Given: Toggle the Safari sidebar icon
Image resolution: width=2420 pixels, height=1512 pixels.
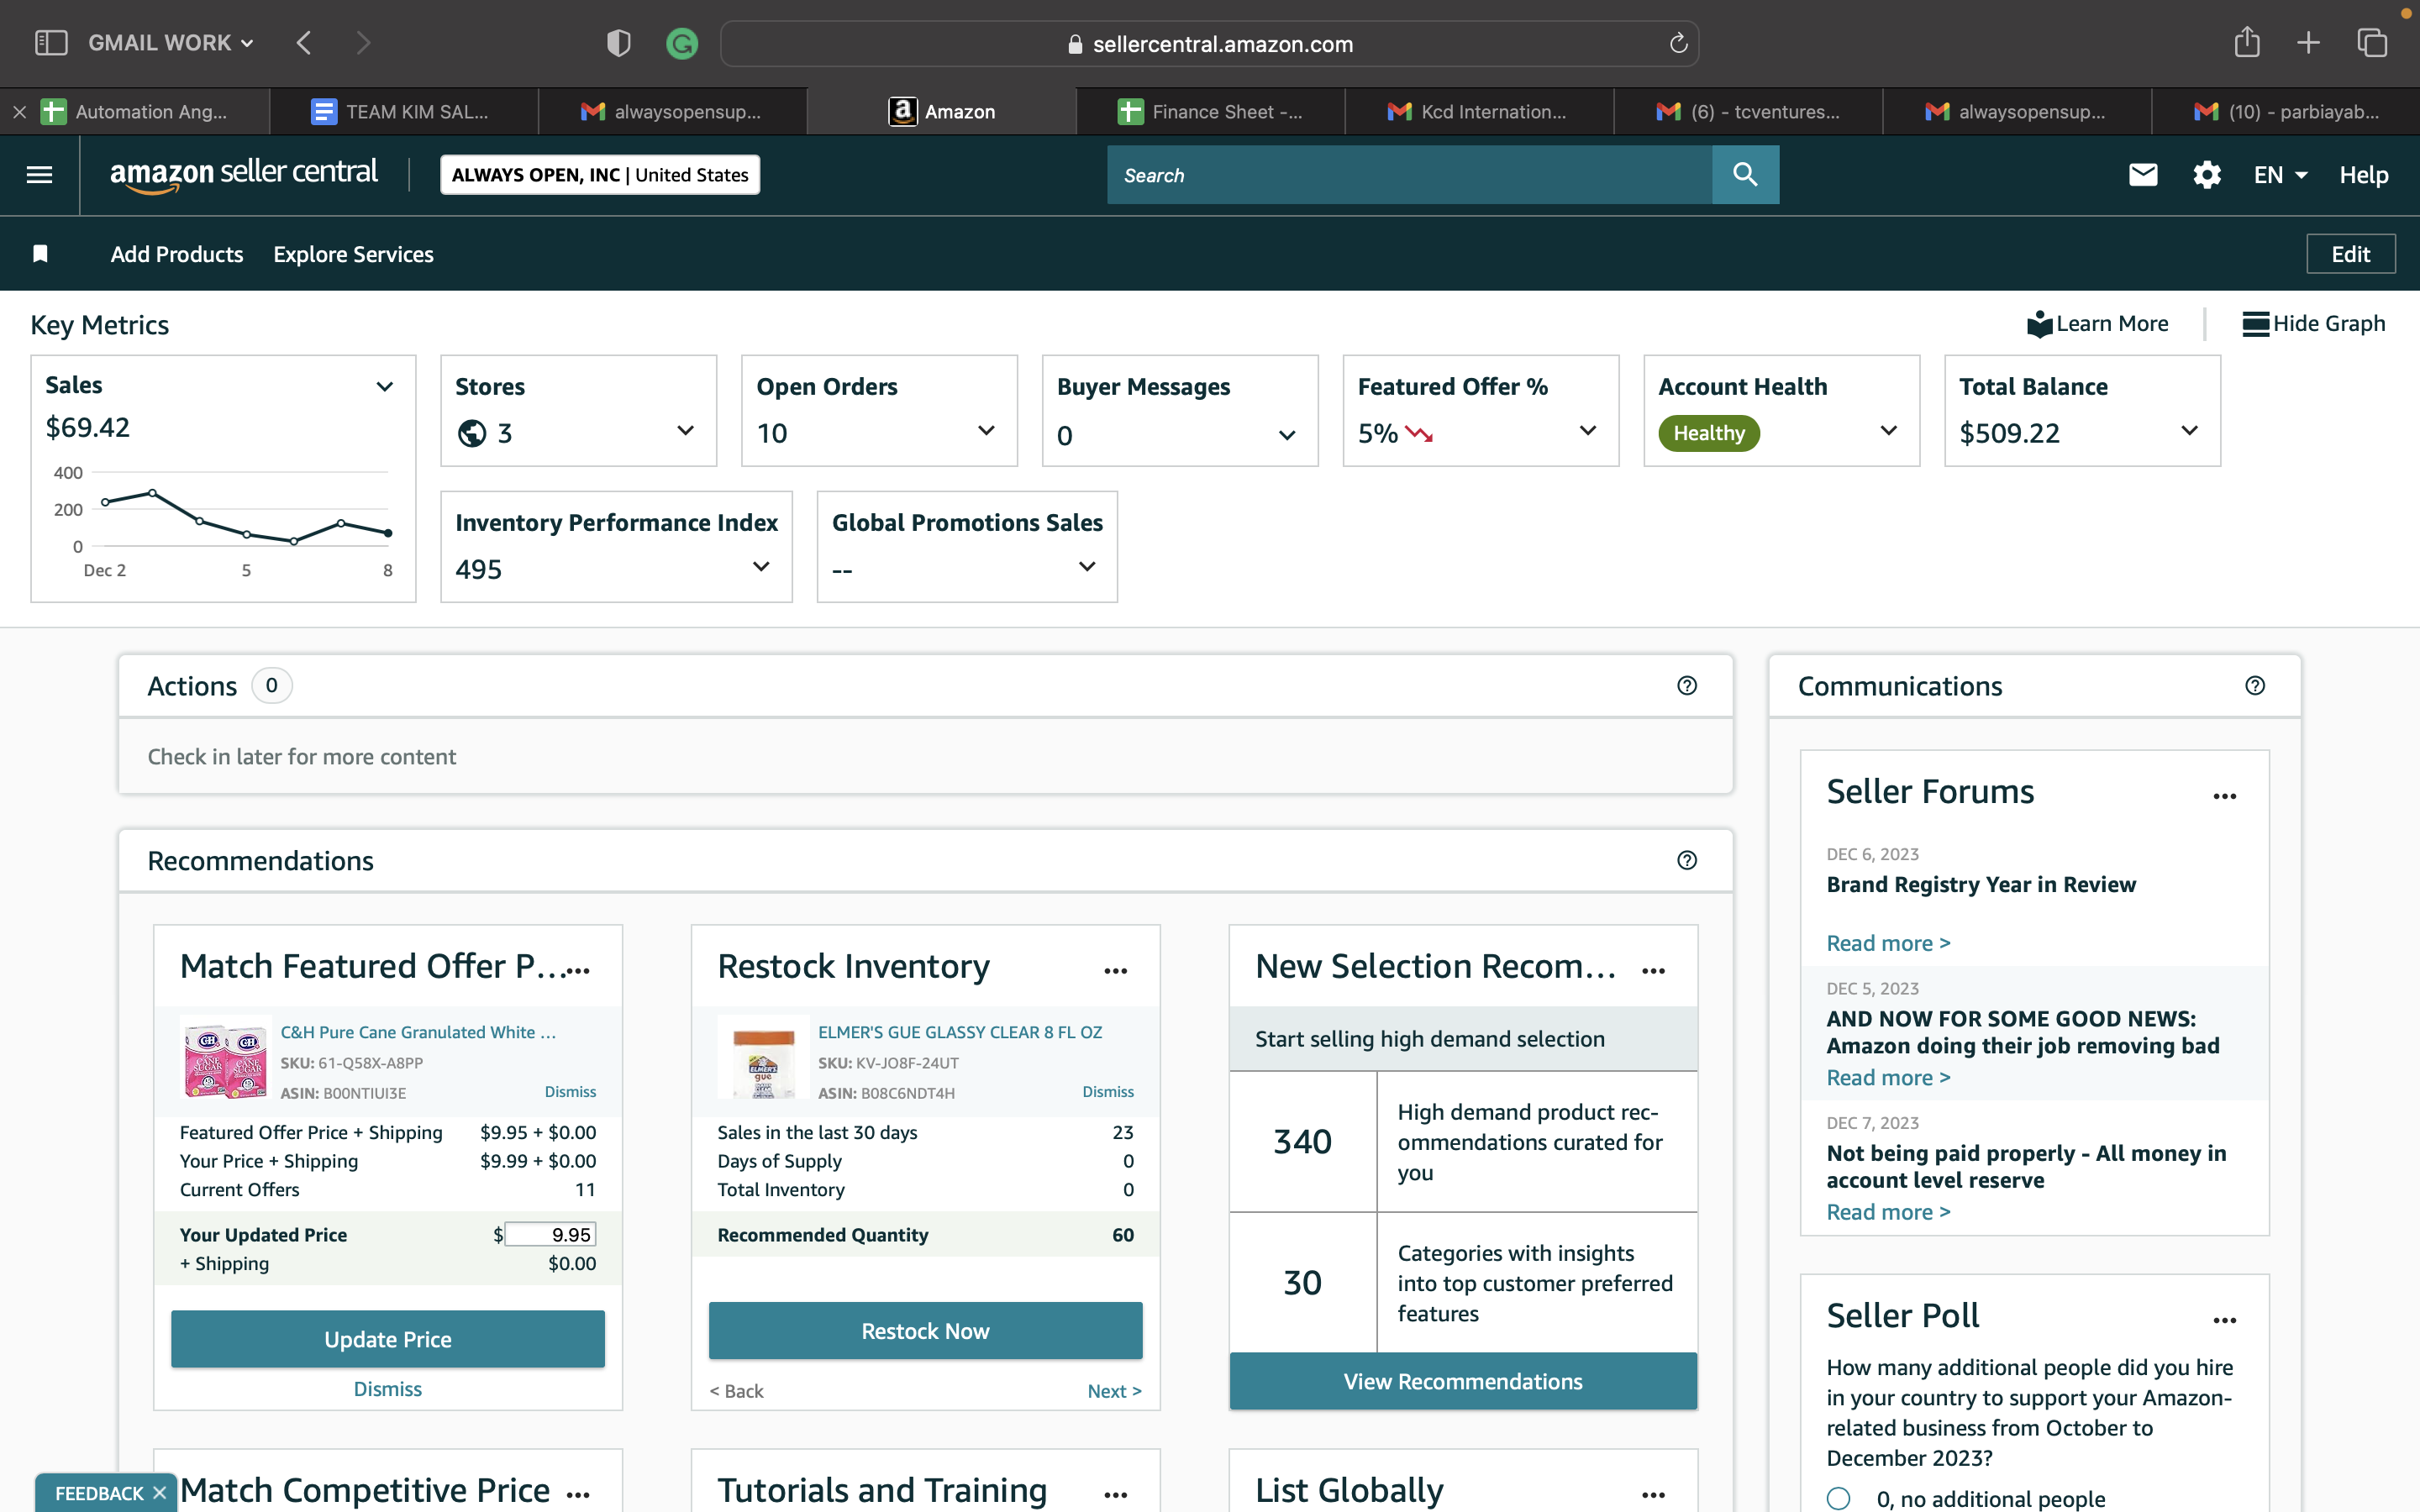Looking at the screenshot, I should click(51, 43).
